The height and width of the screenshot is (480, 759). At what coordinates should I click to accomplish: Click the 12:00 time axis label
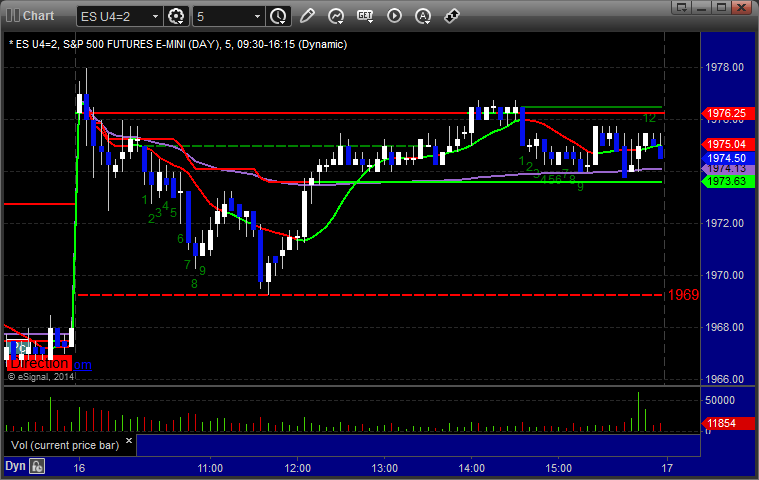tap(297, 468)
